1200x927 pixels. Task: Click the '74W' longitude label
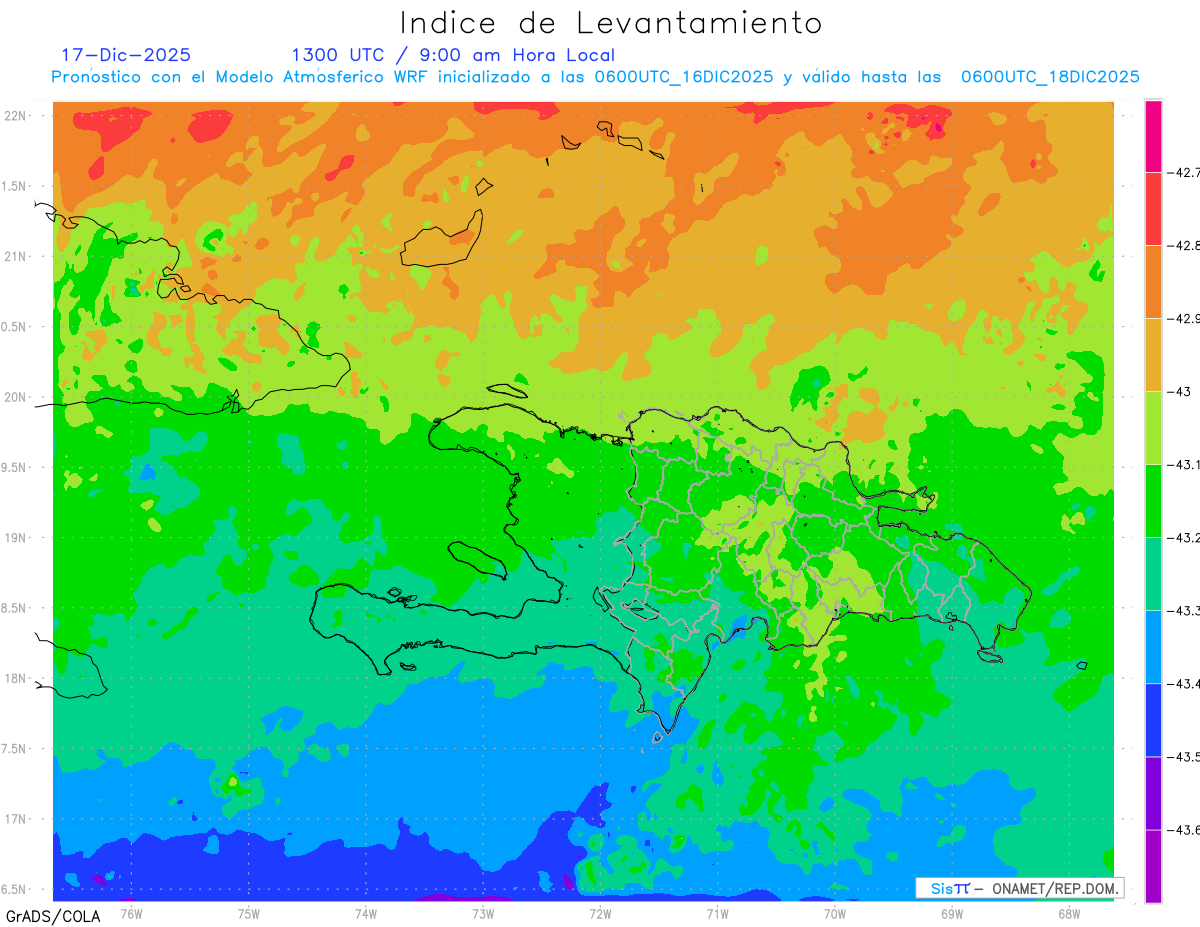[366, 912]
